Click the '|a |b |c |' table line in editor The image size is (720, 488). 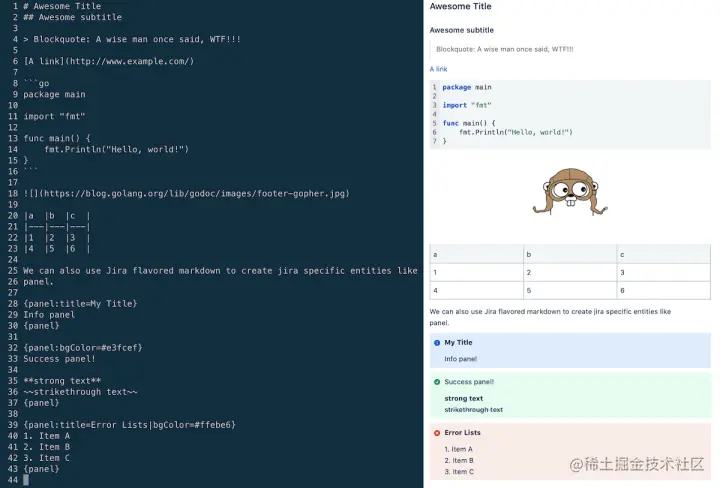click(x=57, y=215)
